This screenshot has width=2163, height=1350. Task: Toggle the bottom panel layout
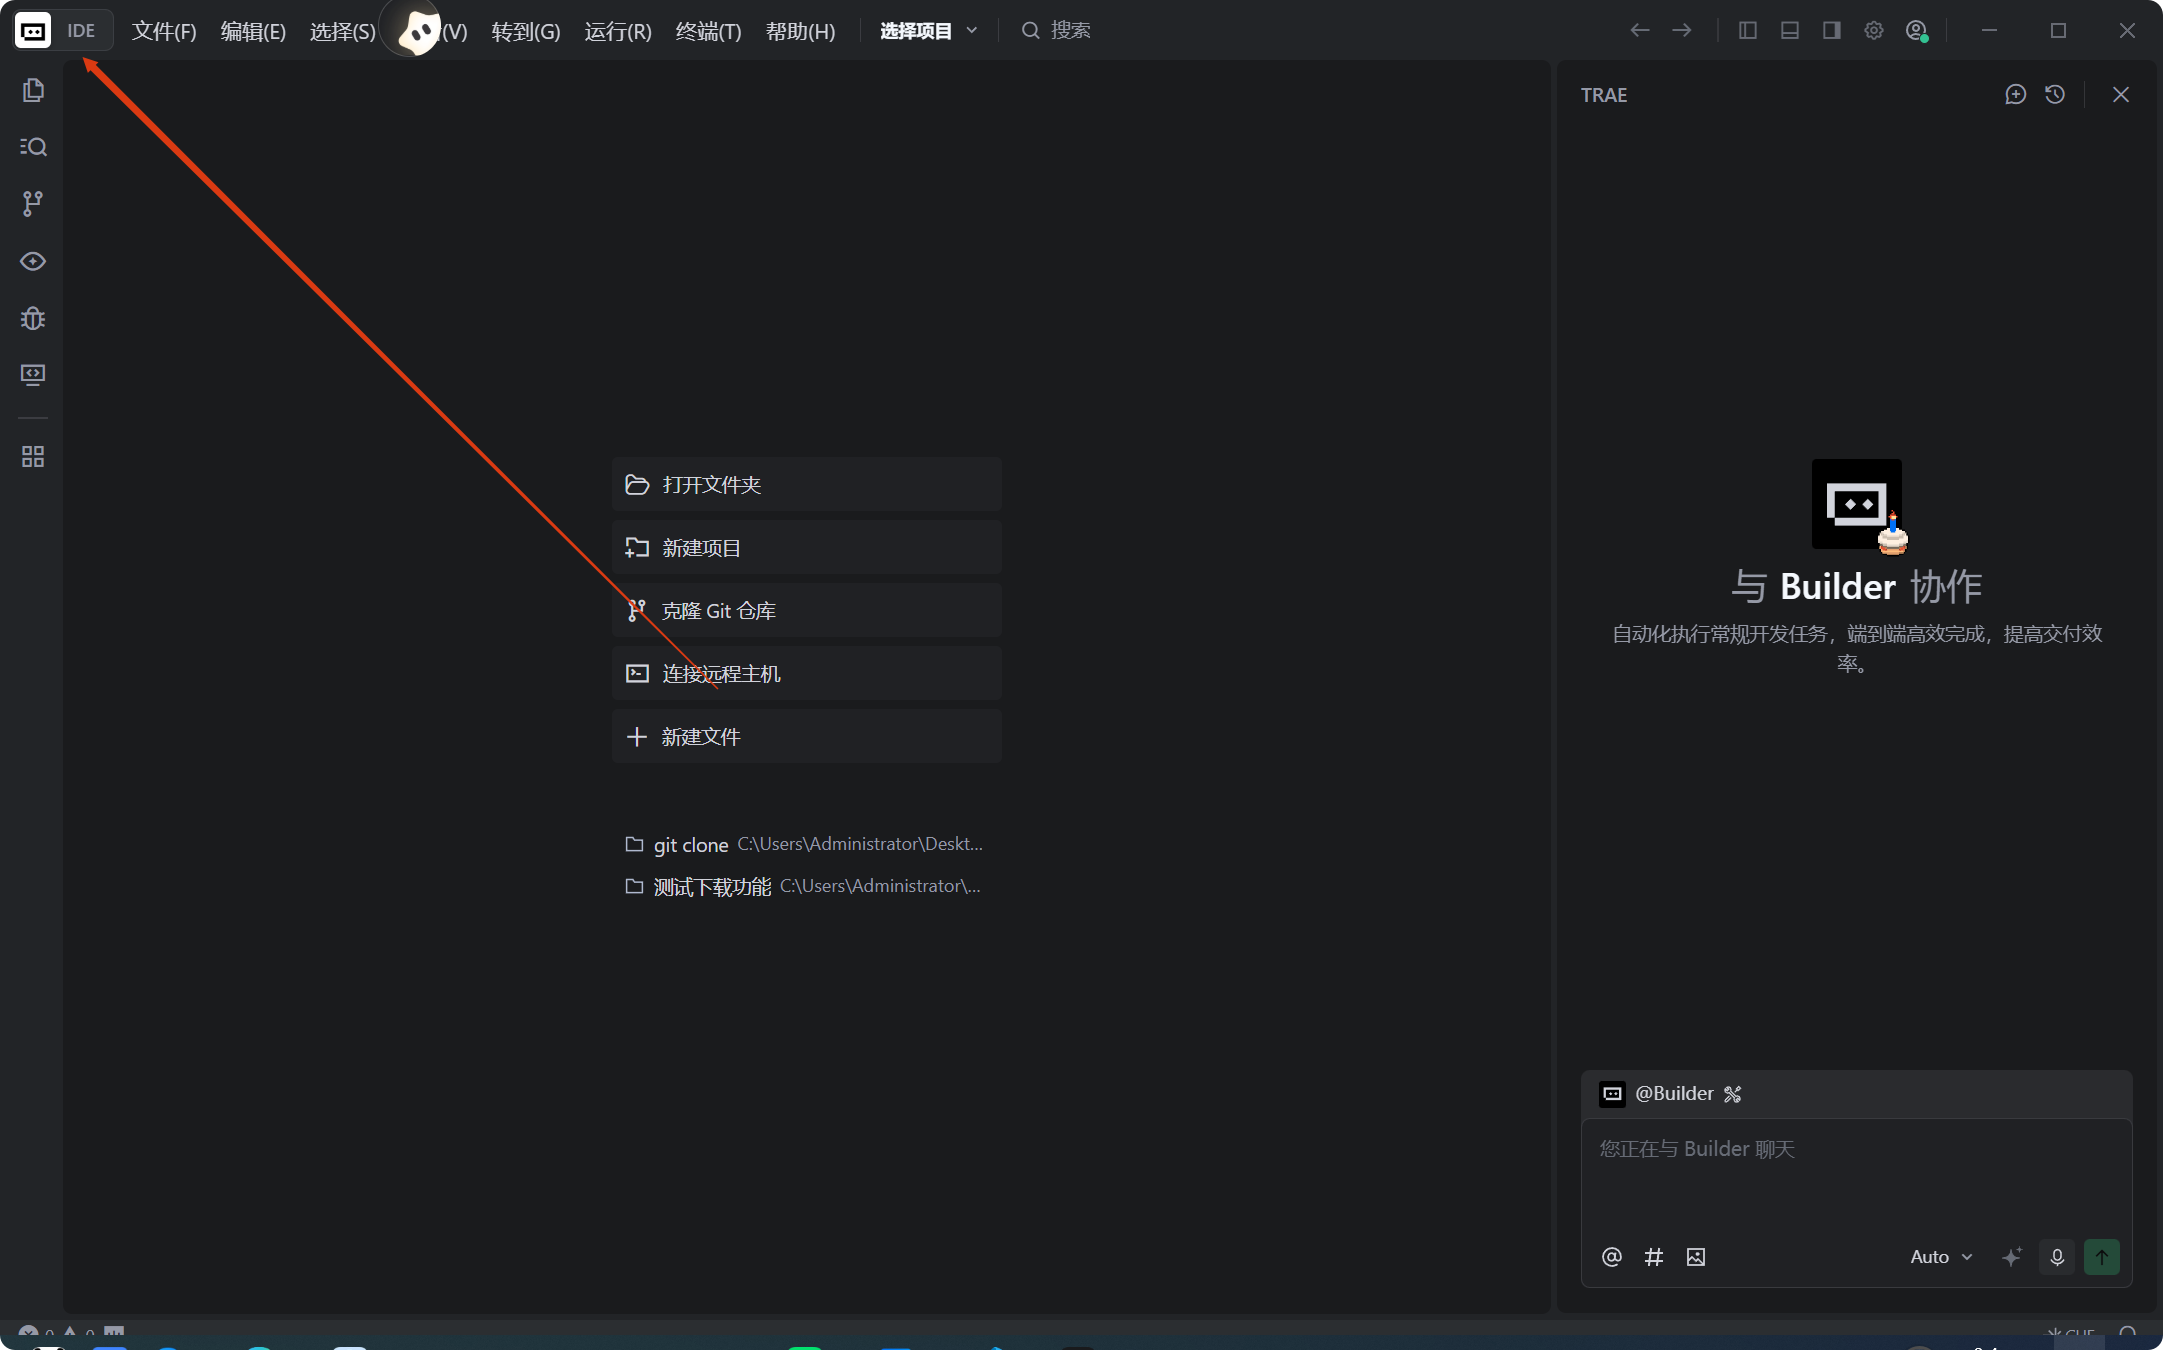point(1790,30)
